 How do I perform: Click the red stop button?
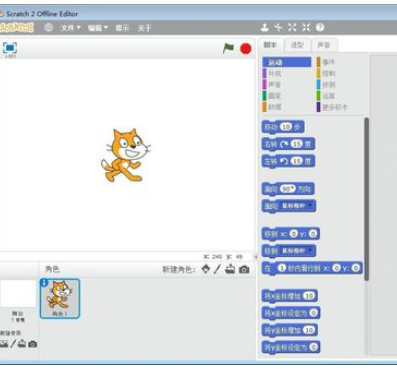click(x=246, y=49)
